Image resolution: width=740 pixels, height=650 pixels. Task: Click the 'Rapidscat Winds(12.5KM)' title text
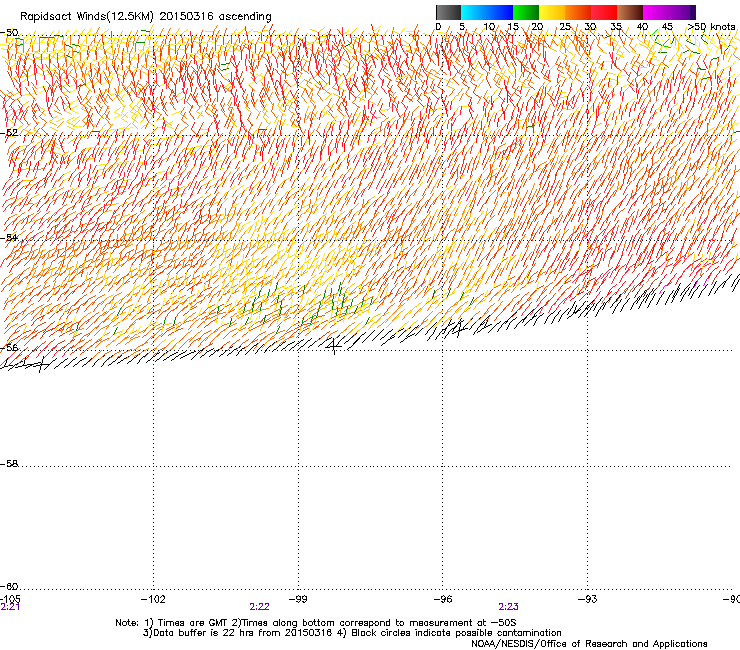(x=87, y=17)
